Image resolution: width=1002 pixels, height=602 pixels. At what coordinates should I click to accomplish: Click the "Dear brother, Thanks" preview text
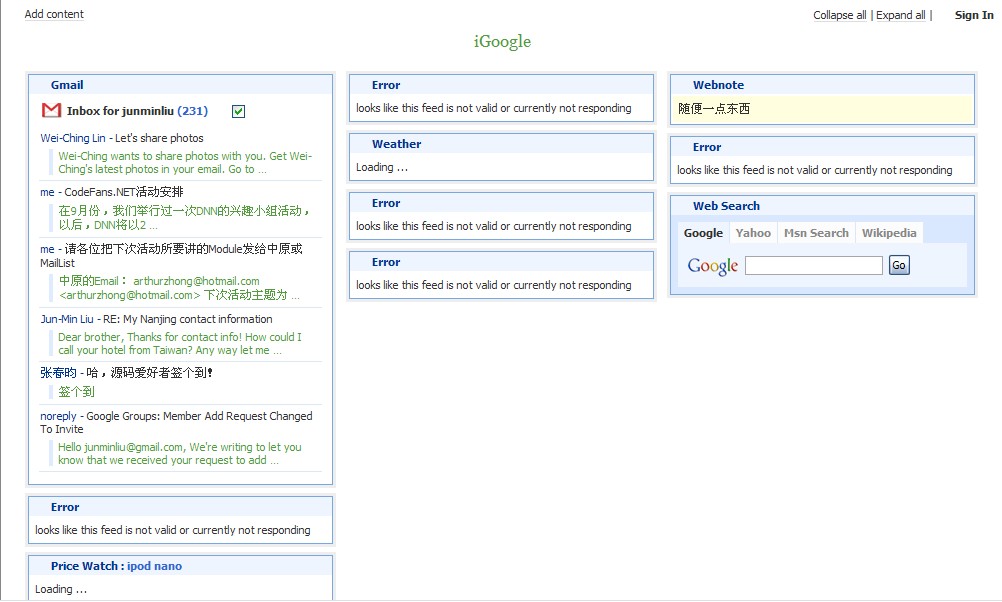pos(180,343)
